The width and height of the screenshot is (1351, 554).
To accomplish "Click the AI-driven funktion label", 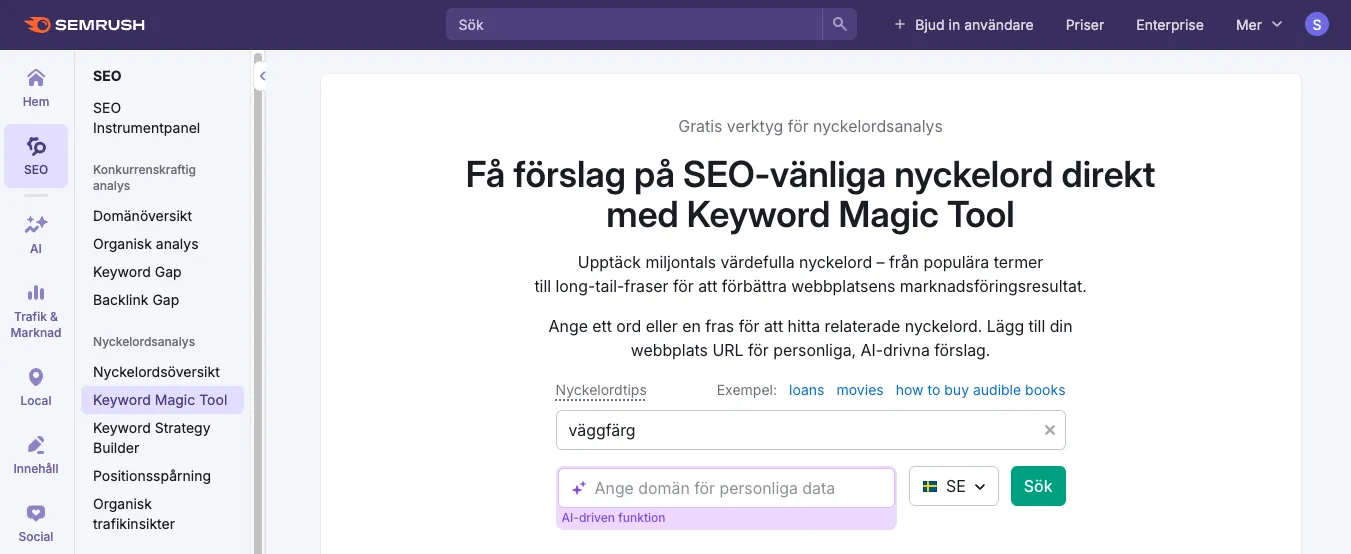I will click(x=613, y=518).
